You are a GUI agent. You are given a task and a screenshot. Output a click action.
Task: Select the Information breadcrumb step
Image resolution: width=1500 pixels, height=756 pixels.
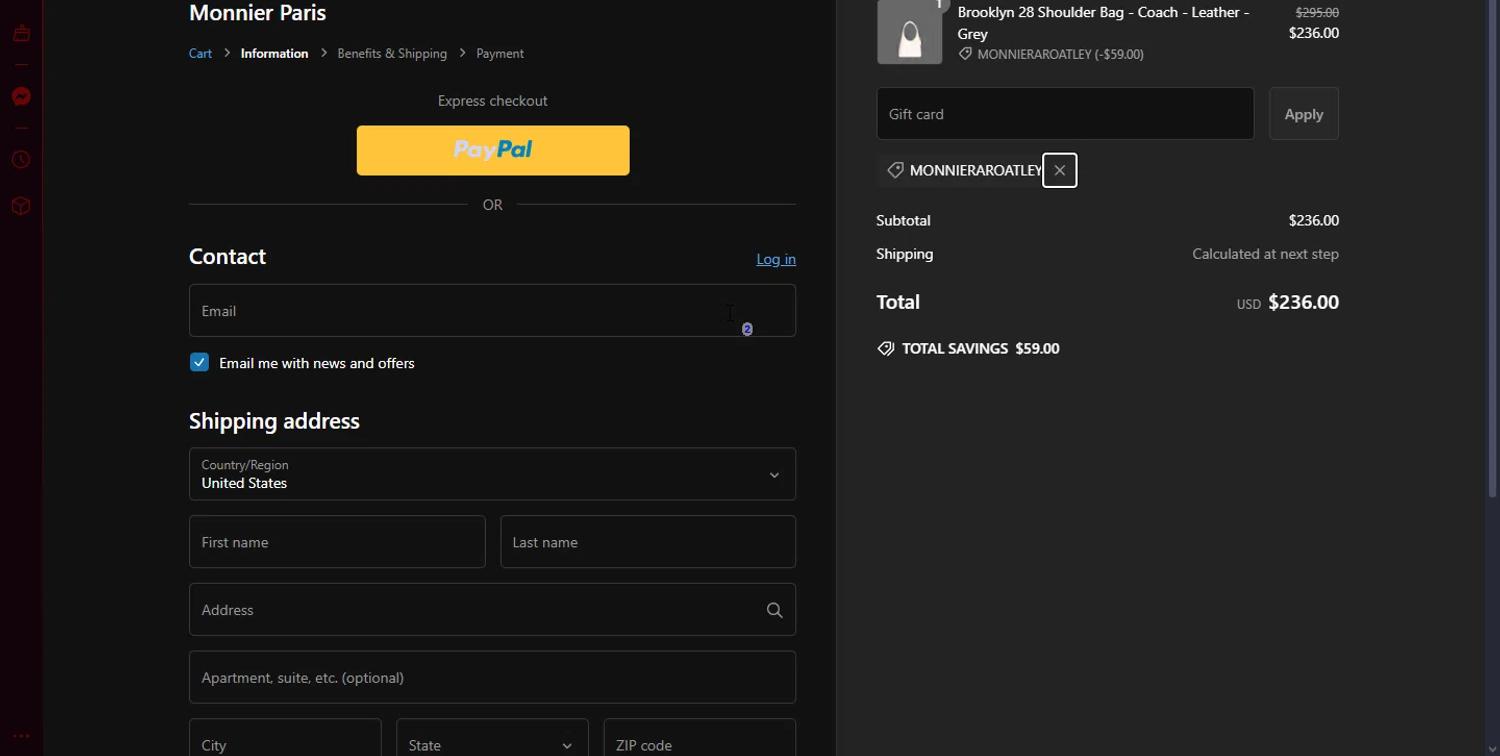coord(274,53)
